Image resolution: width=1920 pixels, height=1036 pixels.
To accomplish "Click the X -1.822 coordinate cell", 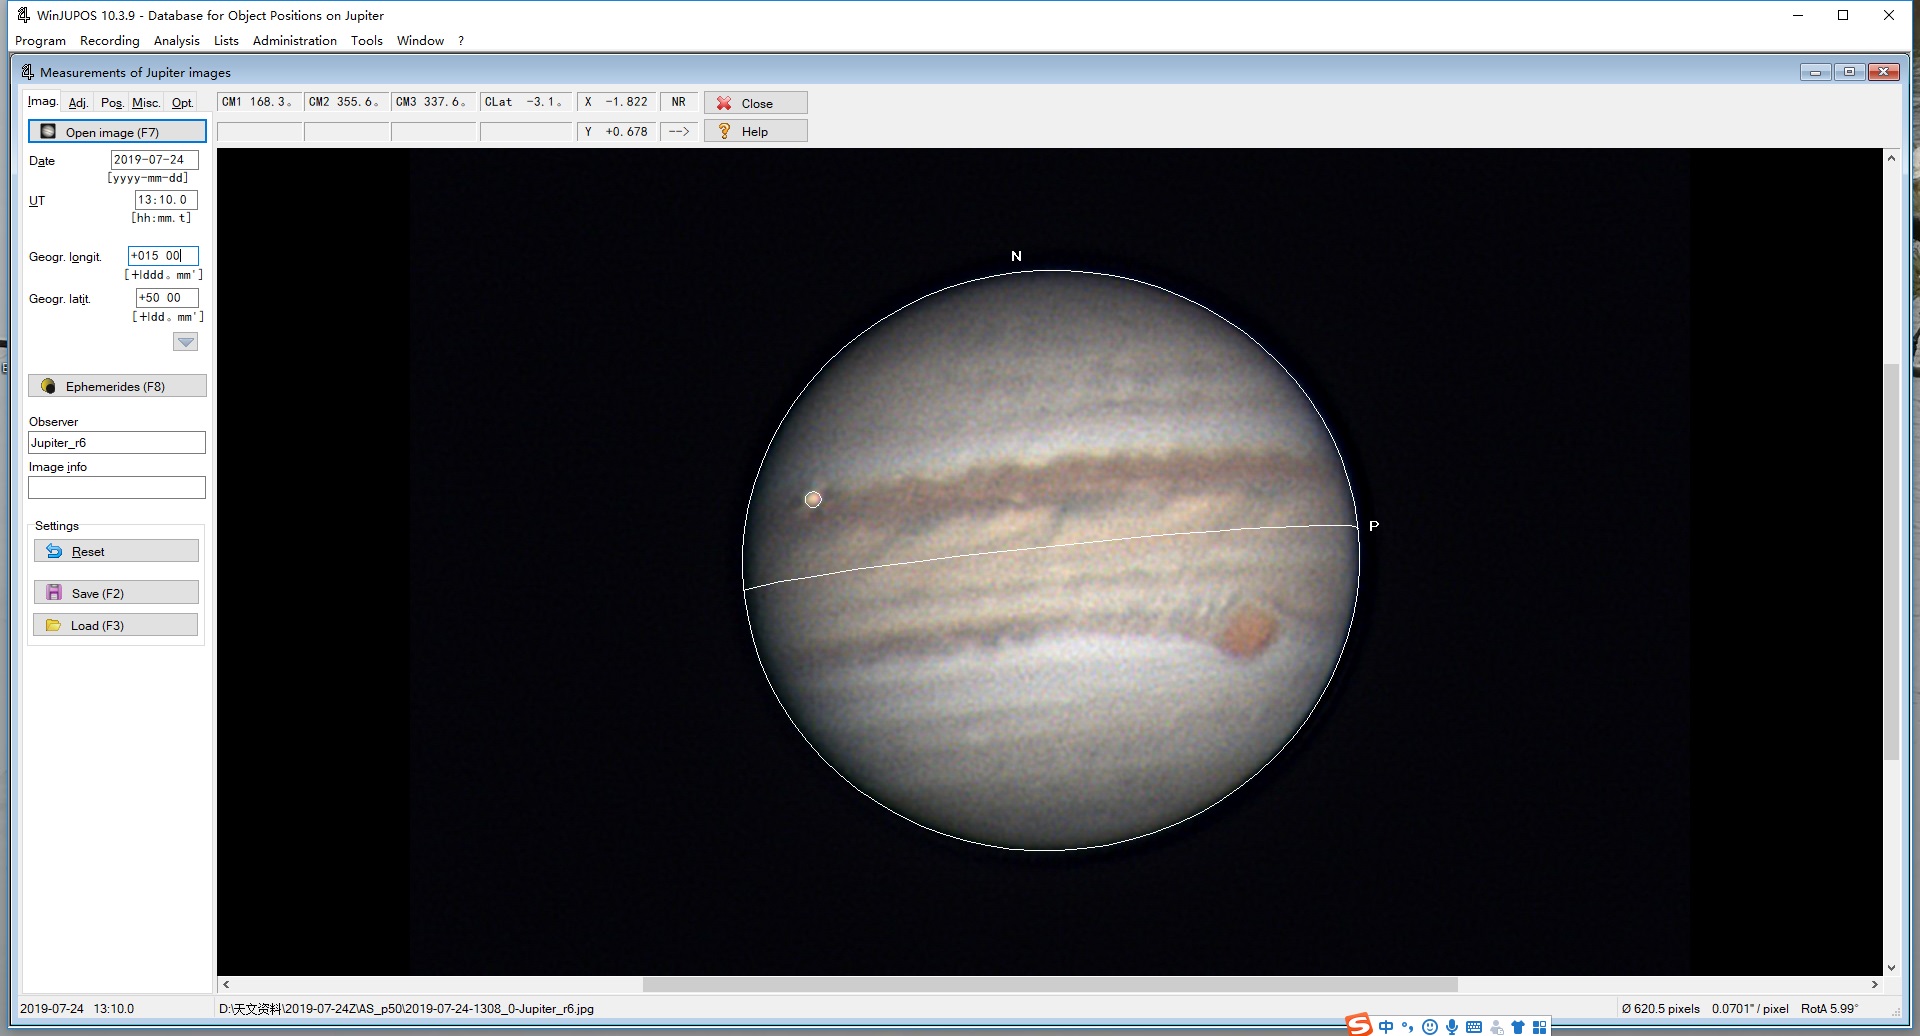I will [x=617, y=102].
